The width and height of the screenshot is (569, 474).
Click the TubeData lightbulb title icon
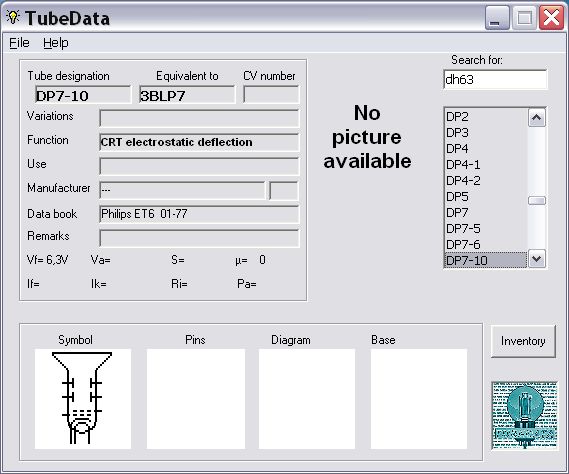click(13, 17)
